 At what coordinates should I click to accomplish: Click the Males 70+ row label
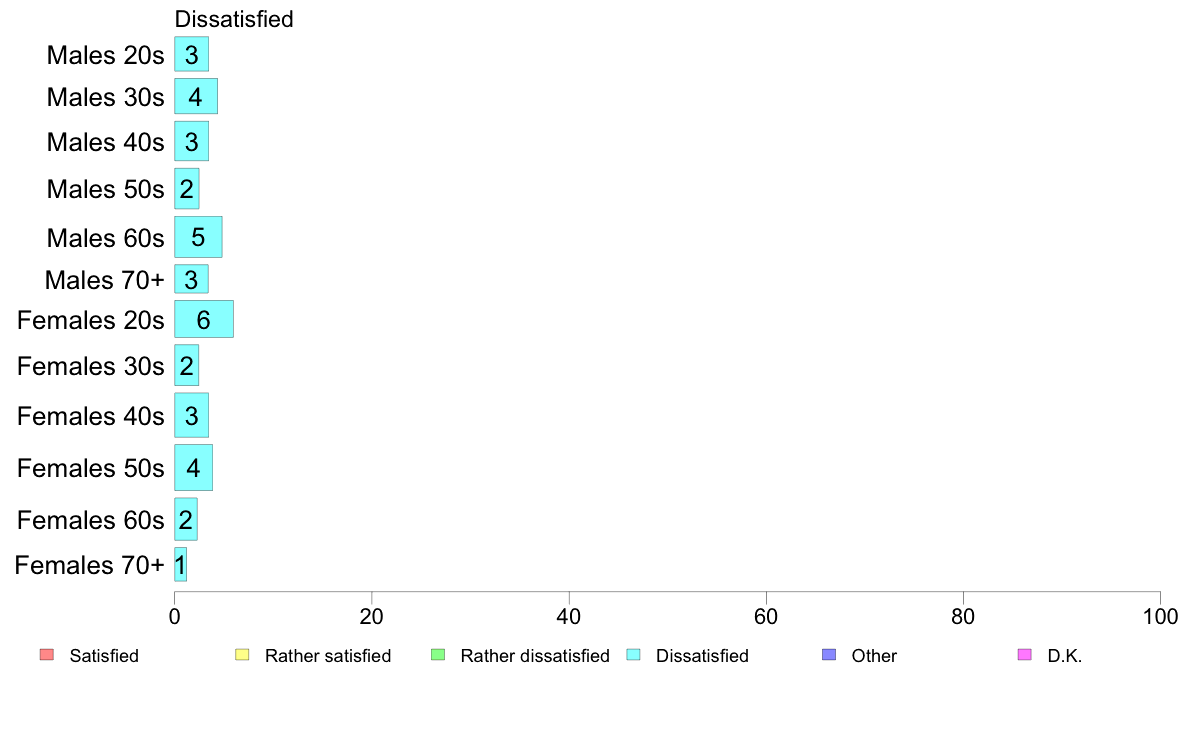tap(105, 280)
